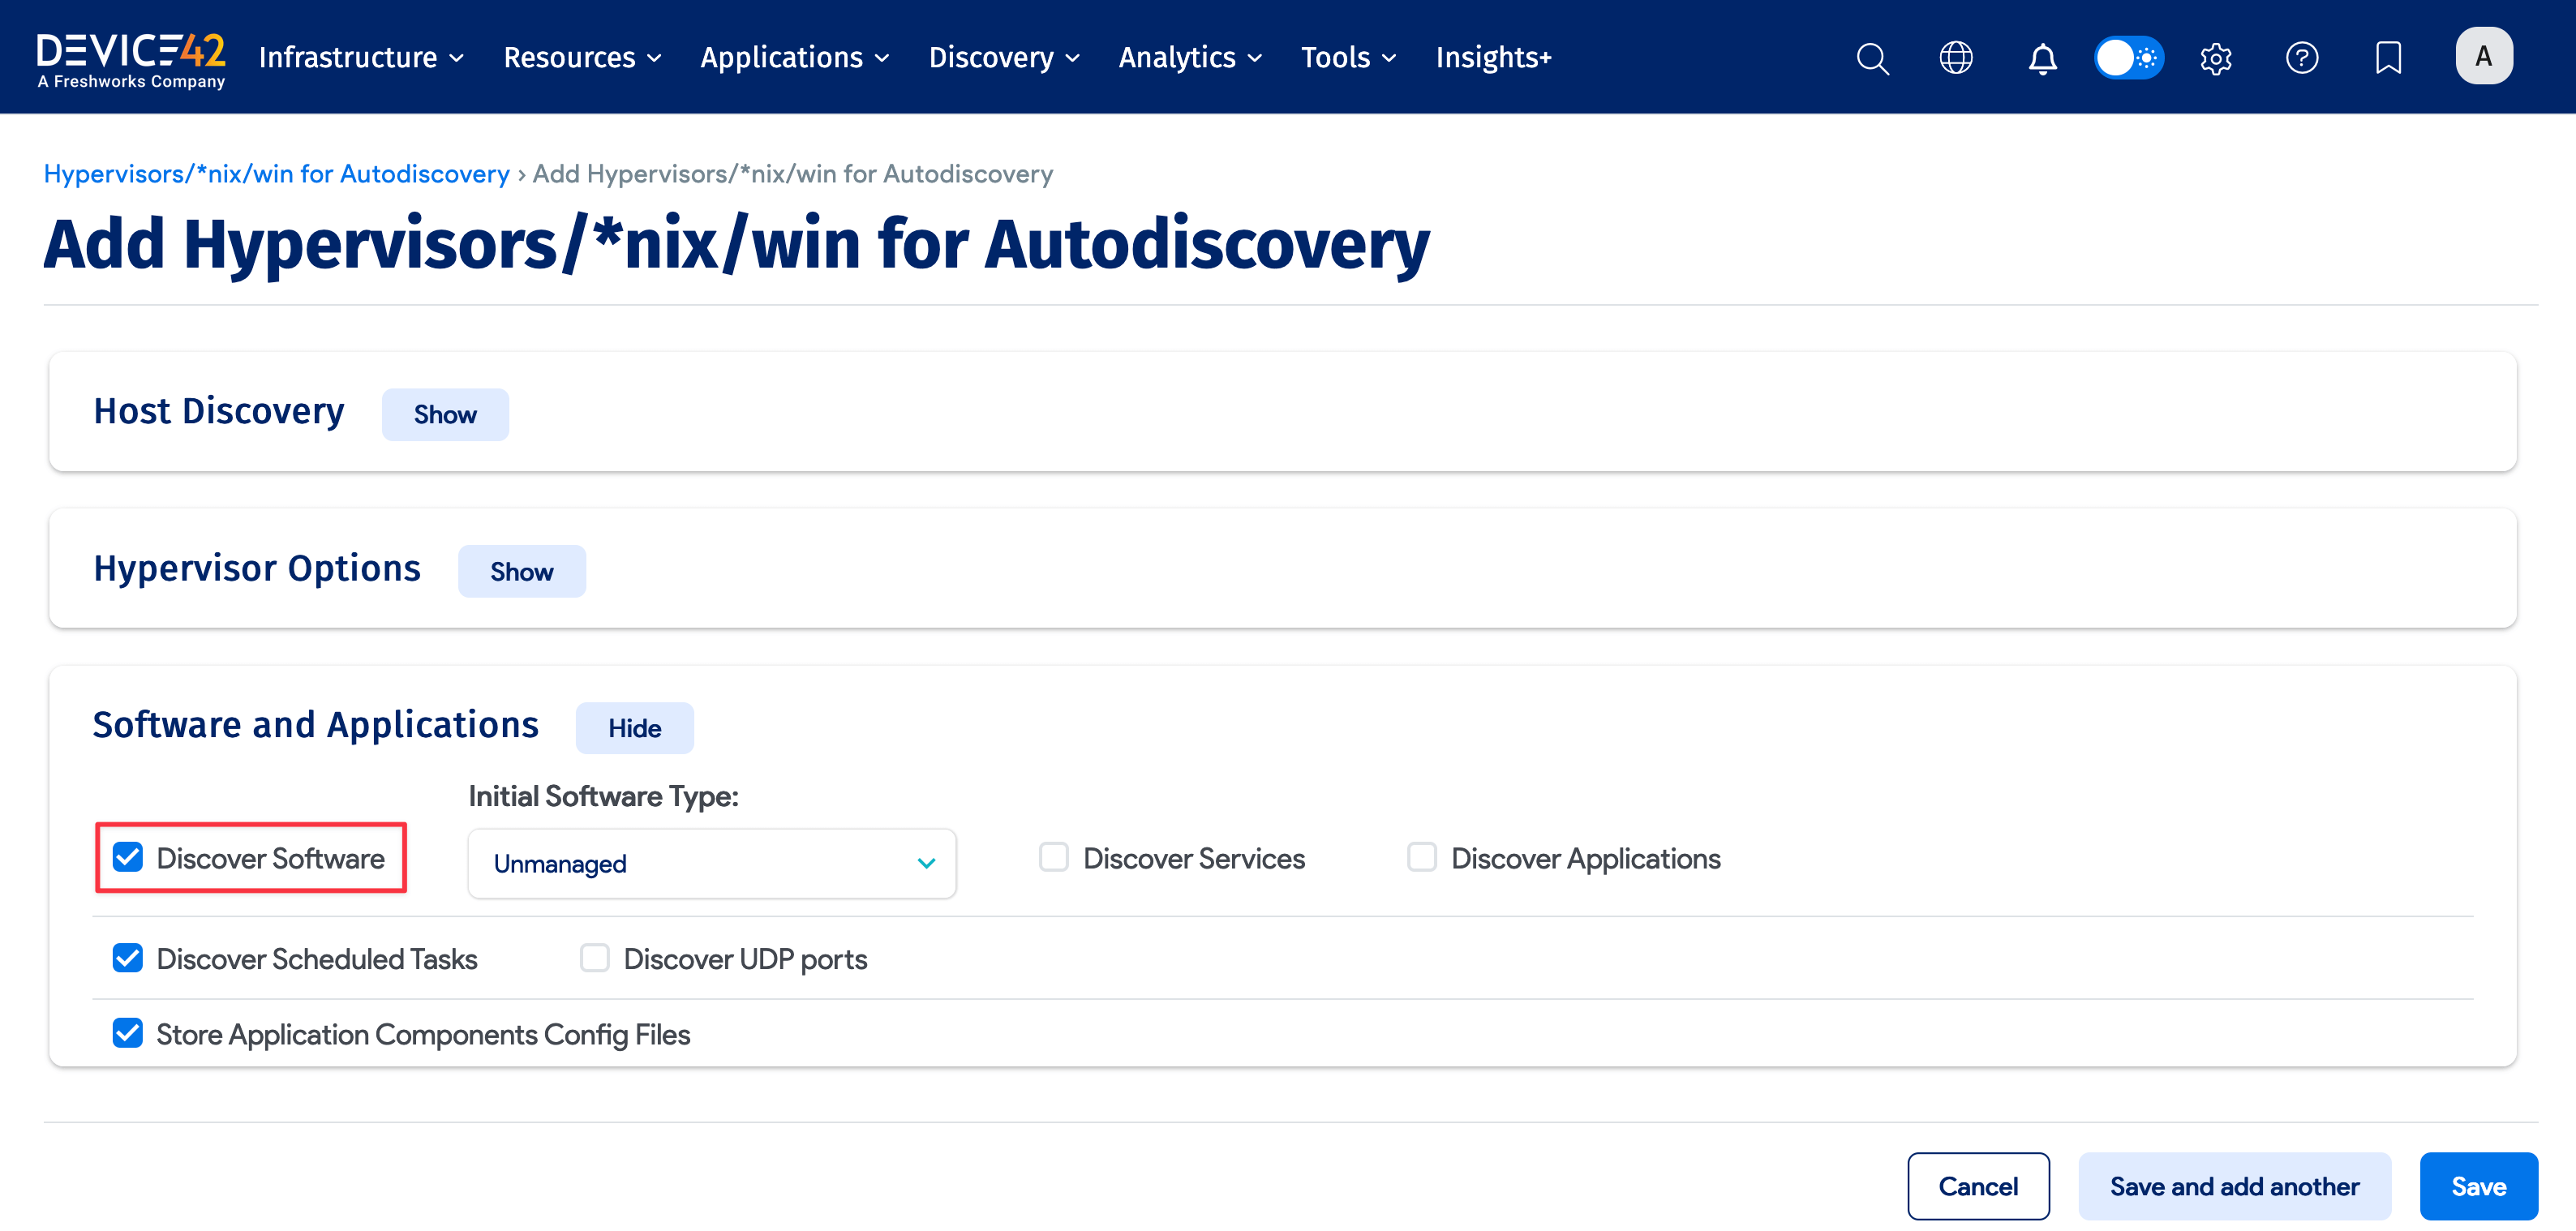Open the notifications bell

point(2042,57)
